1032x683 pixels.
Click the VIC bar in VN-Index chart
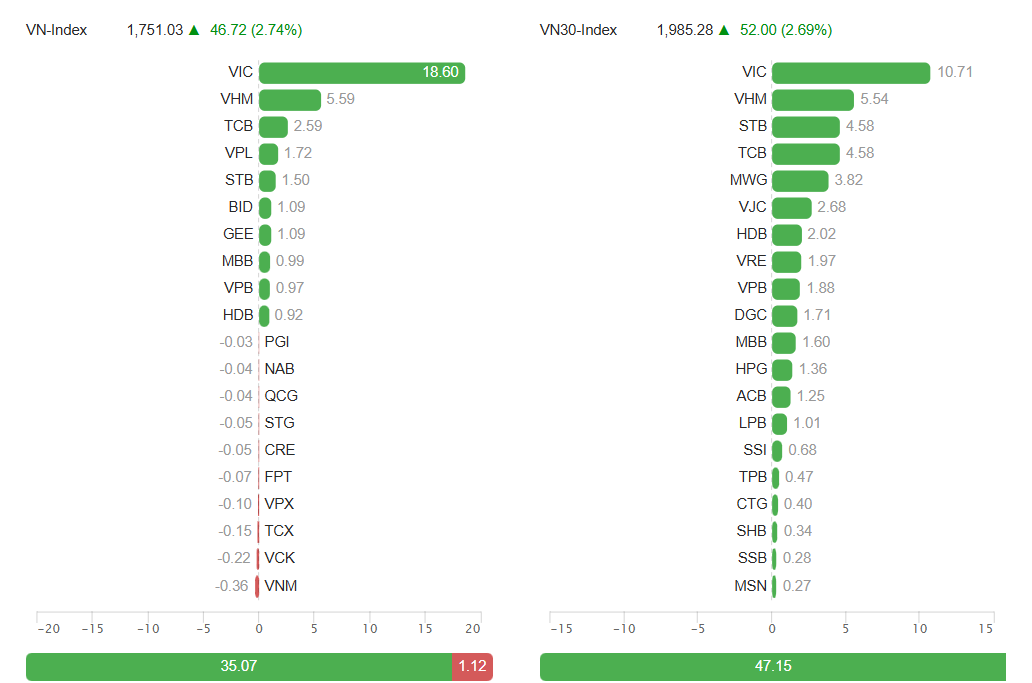coord(361,72)
